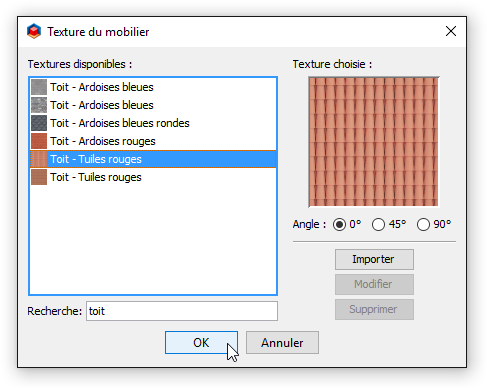Pick the dark Ardoises bleues rondes texture icon
The width and height of the screenshot is (487, 388).
click(x=39, y=123)
